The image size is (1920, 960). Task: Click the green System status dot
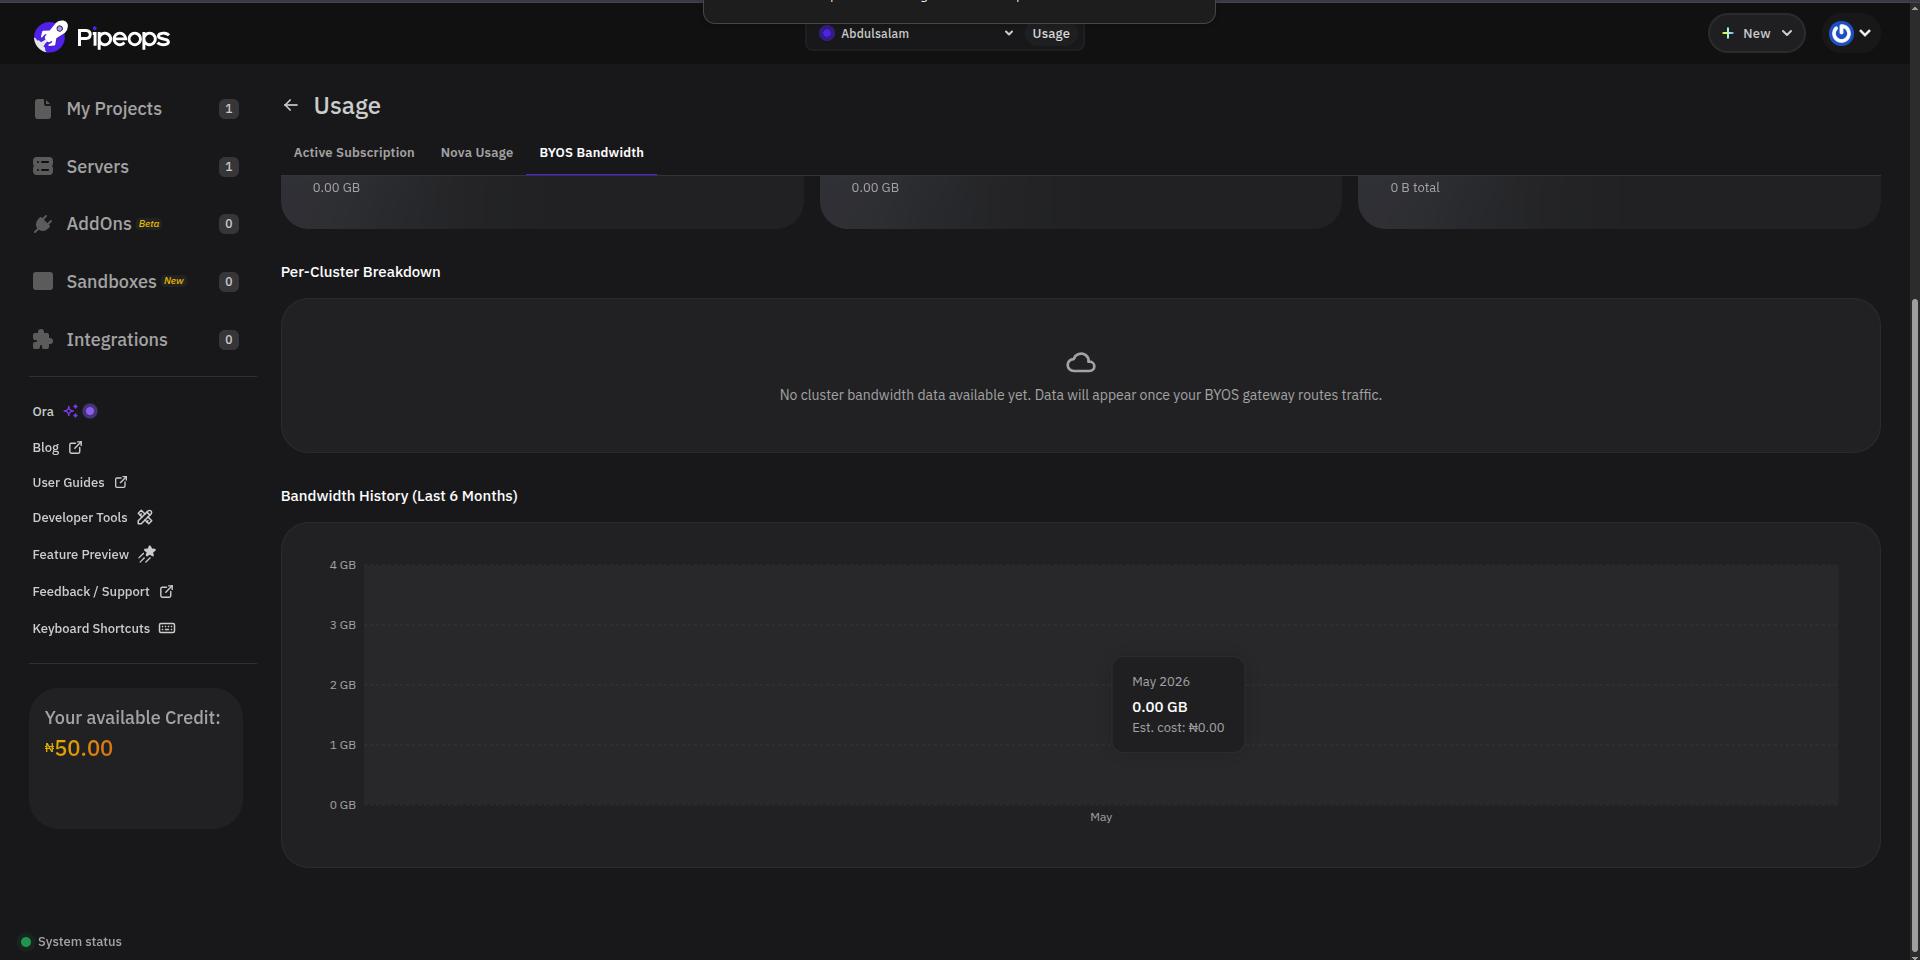26,942
